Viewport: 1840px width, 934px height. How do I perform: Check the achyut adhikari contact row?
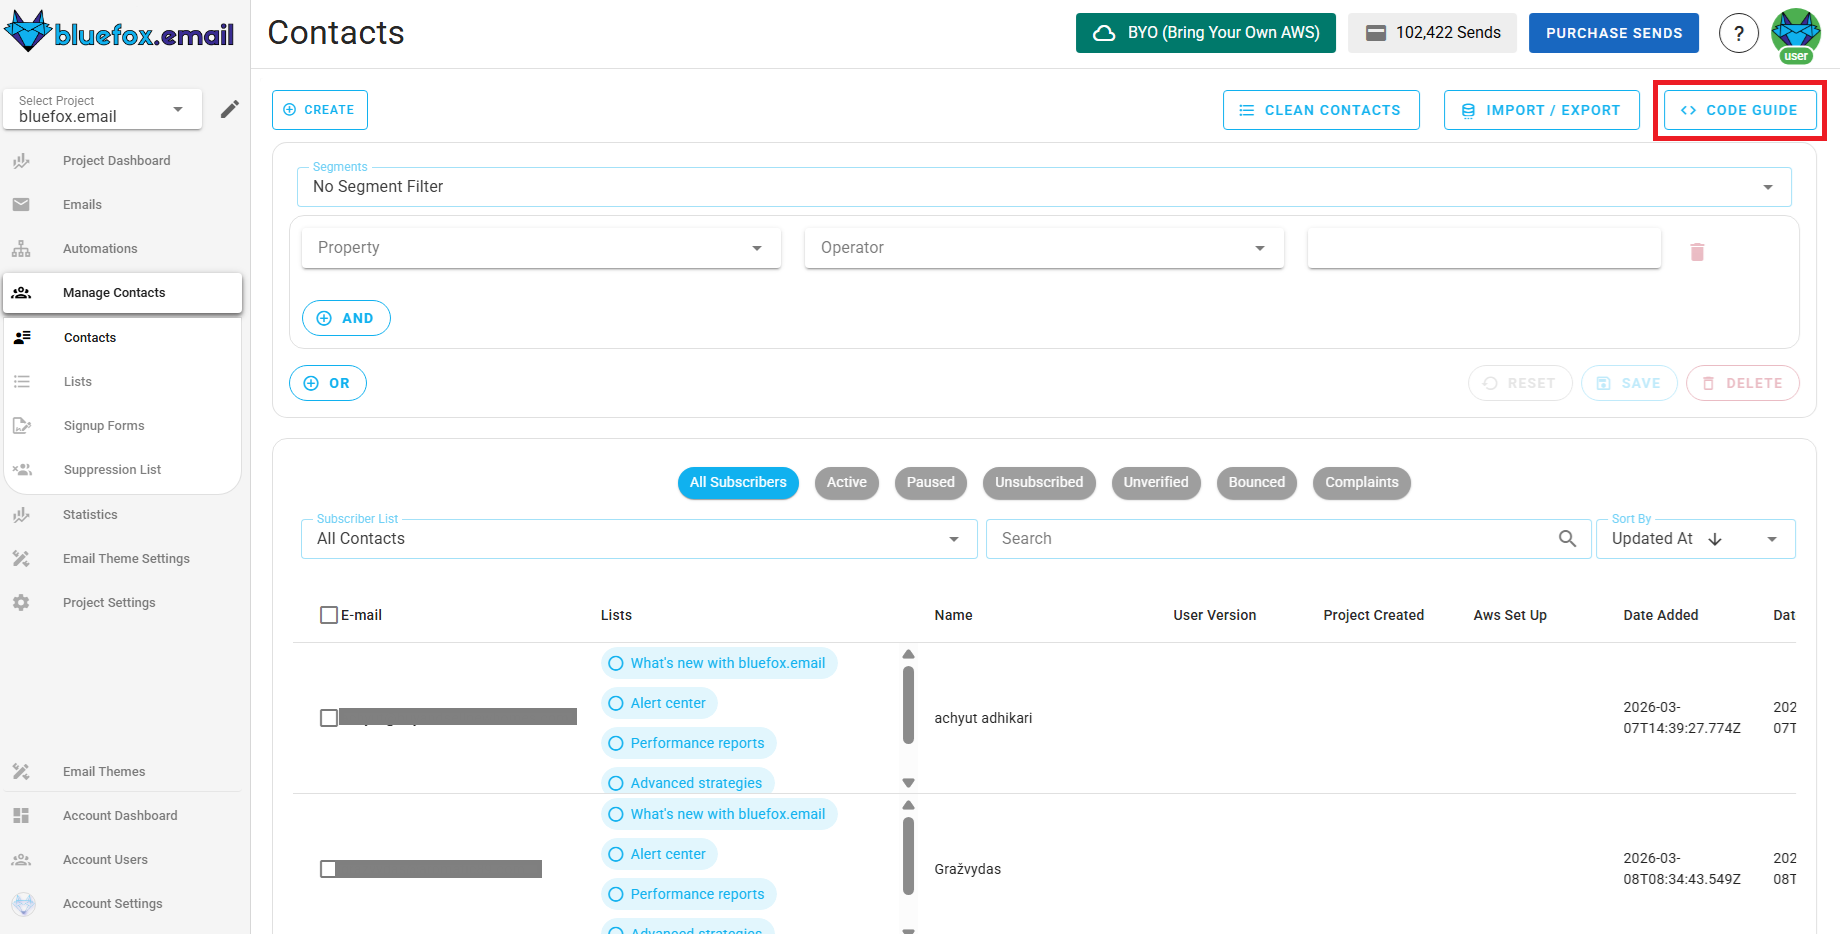329,718
